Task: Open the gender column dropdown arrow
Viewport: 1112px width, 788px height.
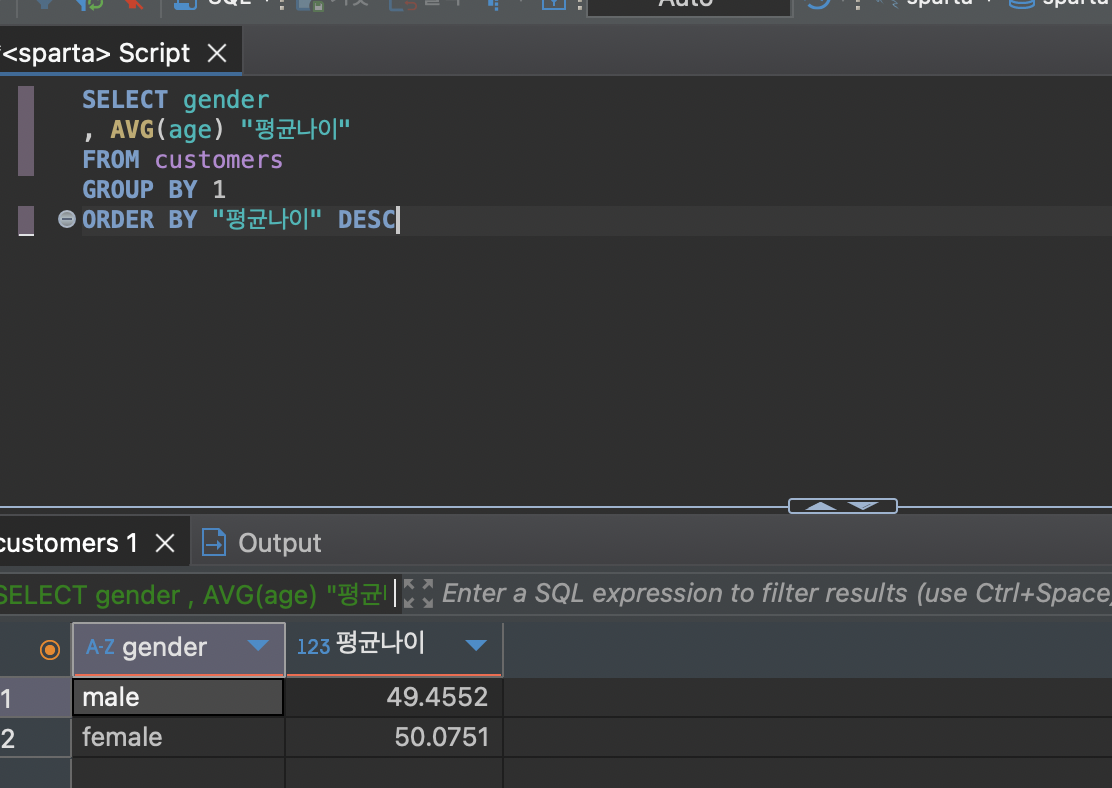Action: point(257,645)
